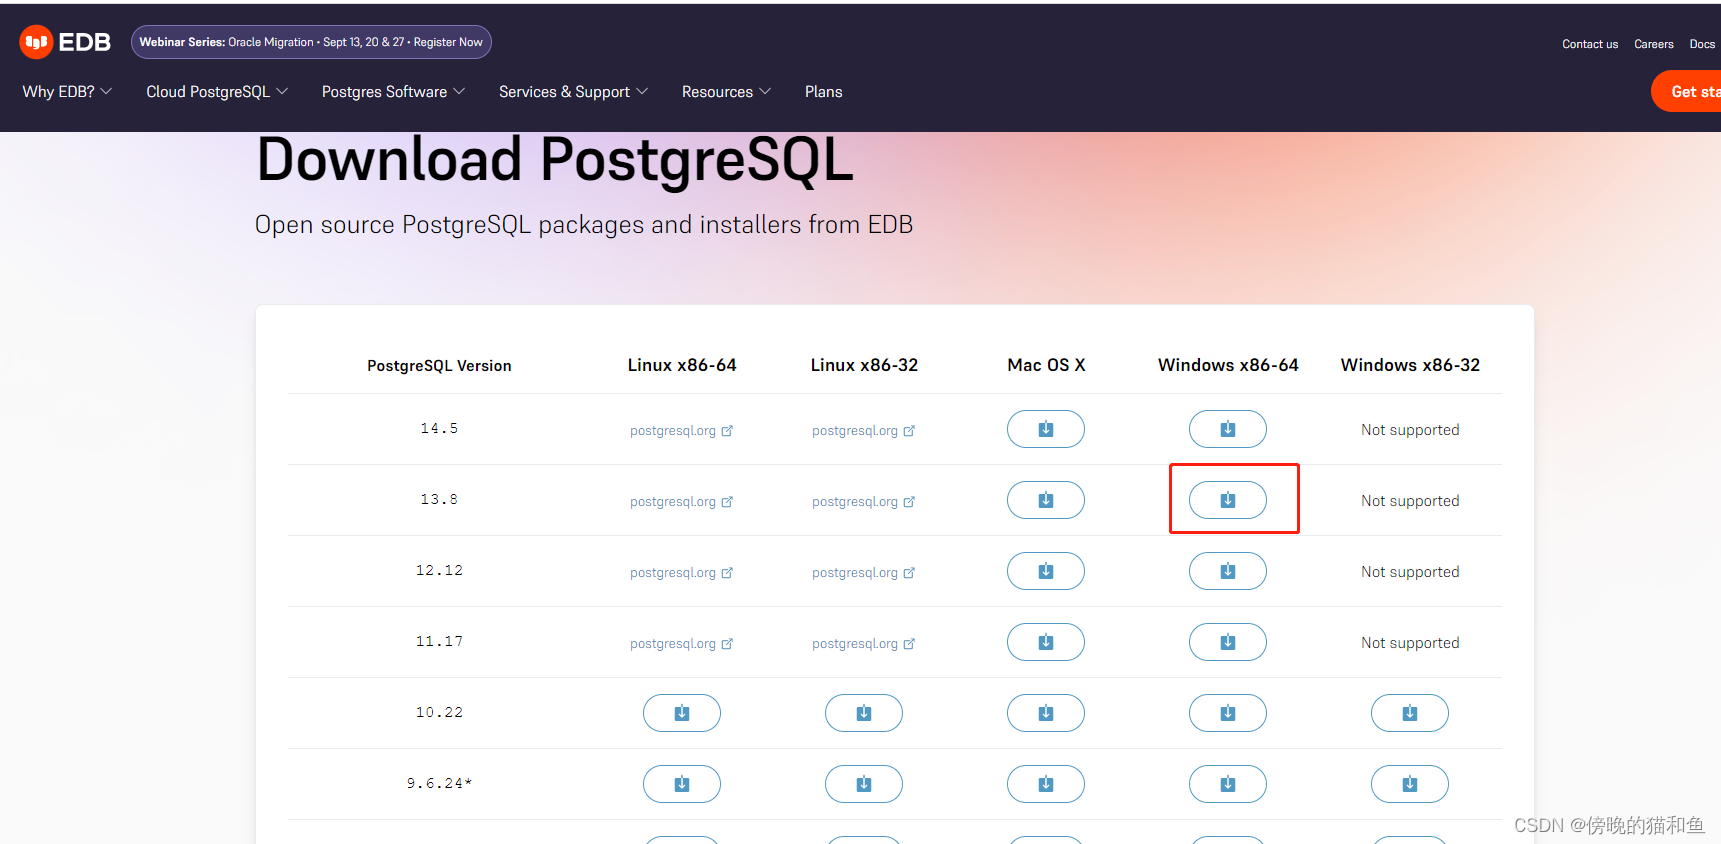Click the Mac OS X column header

click(1046, 365)
